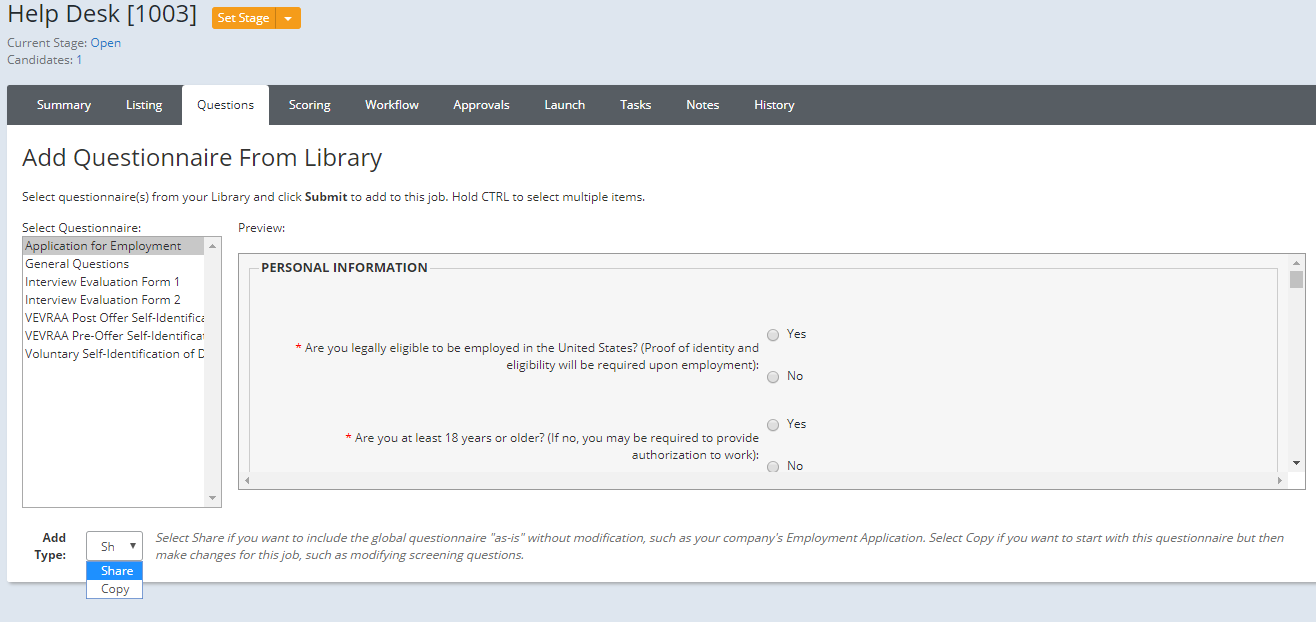Open the Approvals tab
The width and height of the screenshot is (1316, 622).
(x=481, y=105)
